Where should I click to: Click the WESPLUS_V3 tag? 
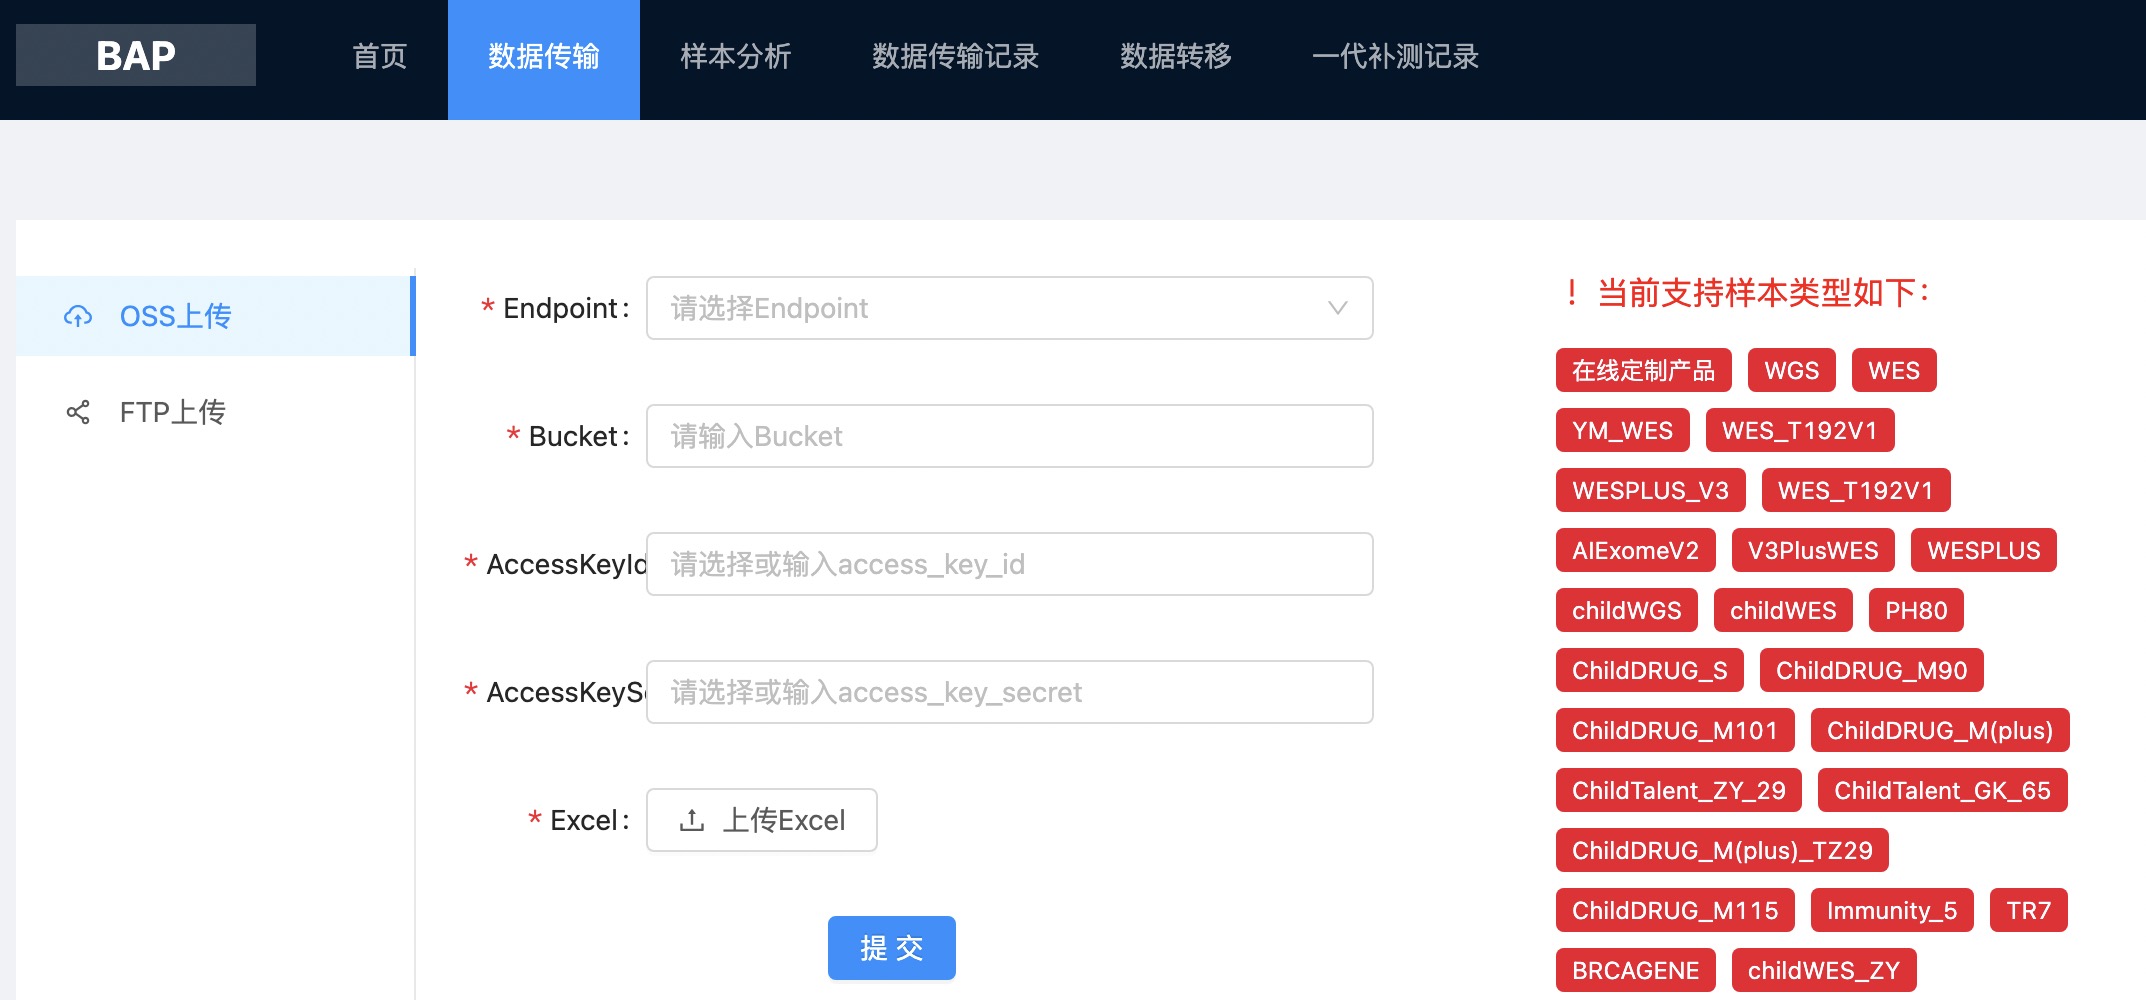1651,490
